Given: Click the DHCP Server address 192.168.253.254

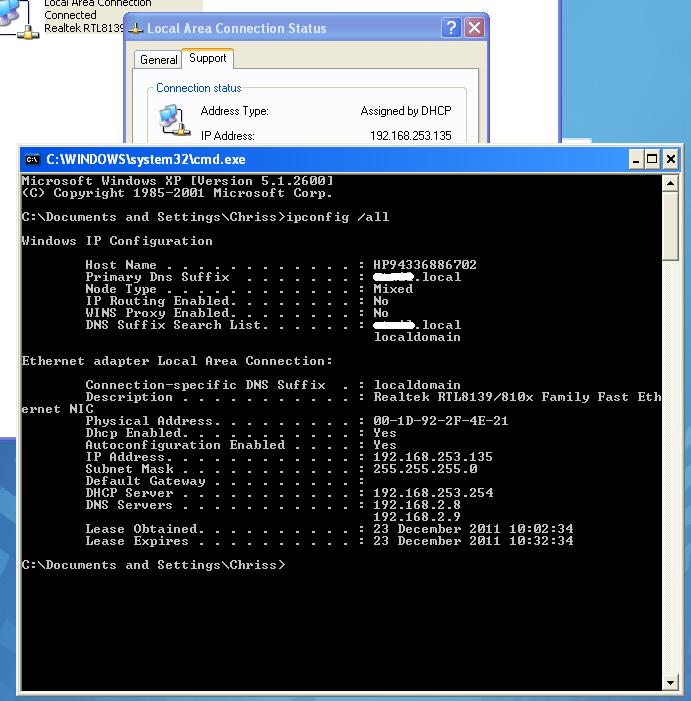Looking at the screenshot, I should (433, 493).
